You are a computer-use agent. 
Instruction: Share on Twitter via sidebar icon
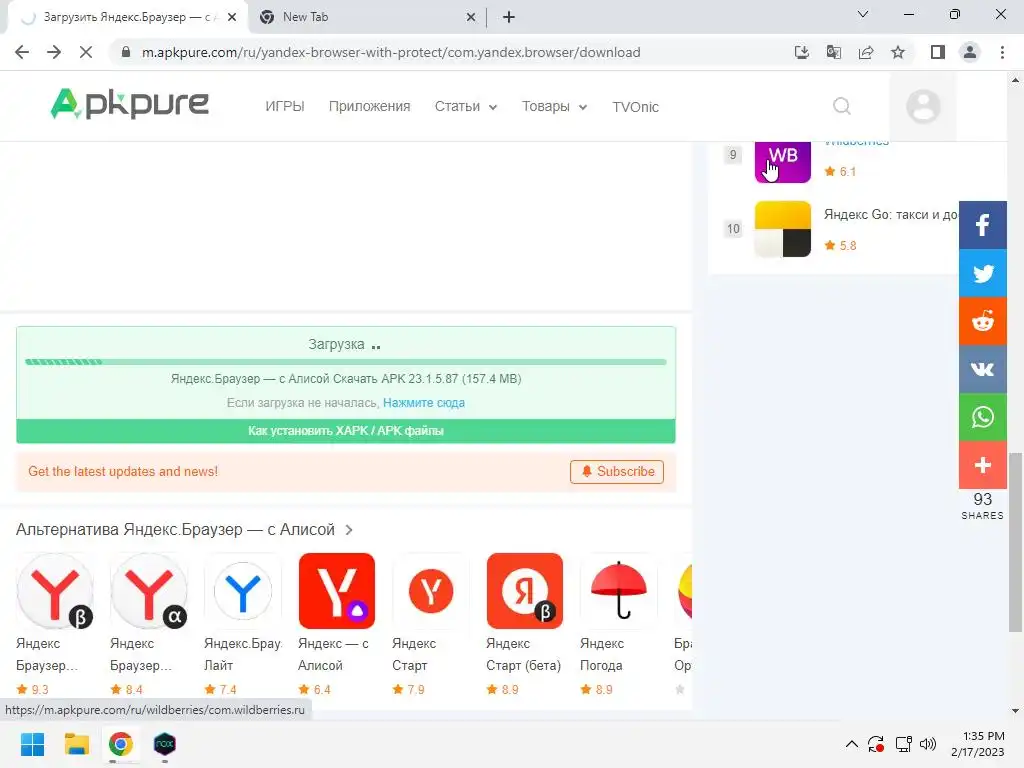(x=982, y=273)
